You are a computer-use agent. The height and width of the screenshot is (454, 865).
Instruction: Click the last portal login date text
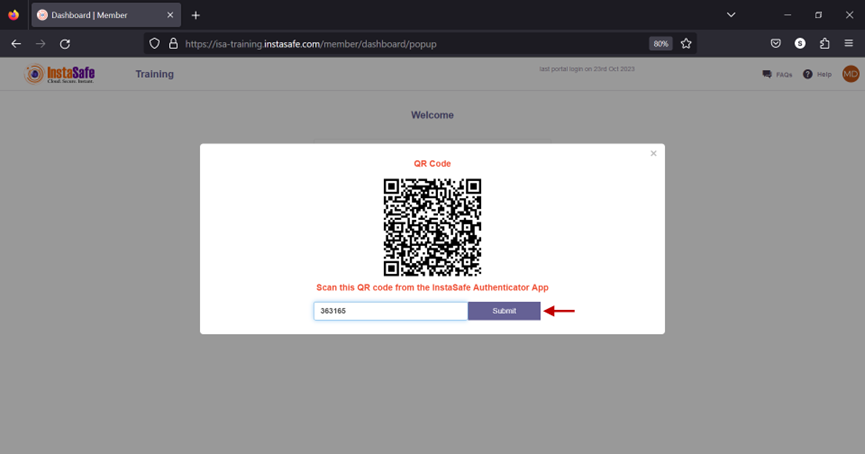(587, 69)
